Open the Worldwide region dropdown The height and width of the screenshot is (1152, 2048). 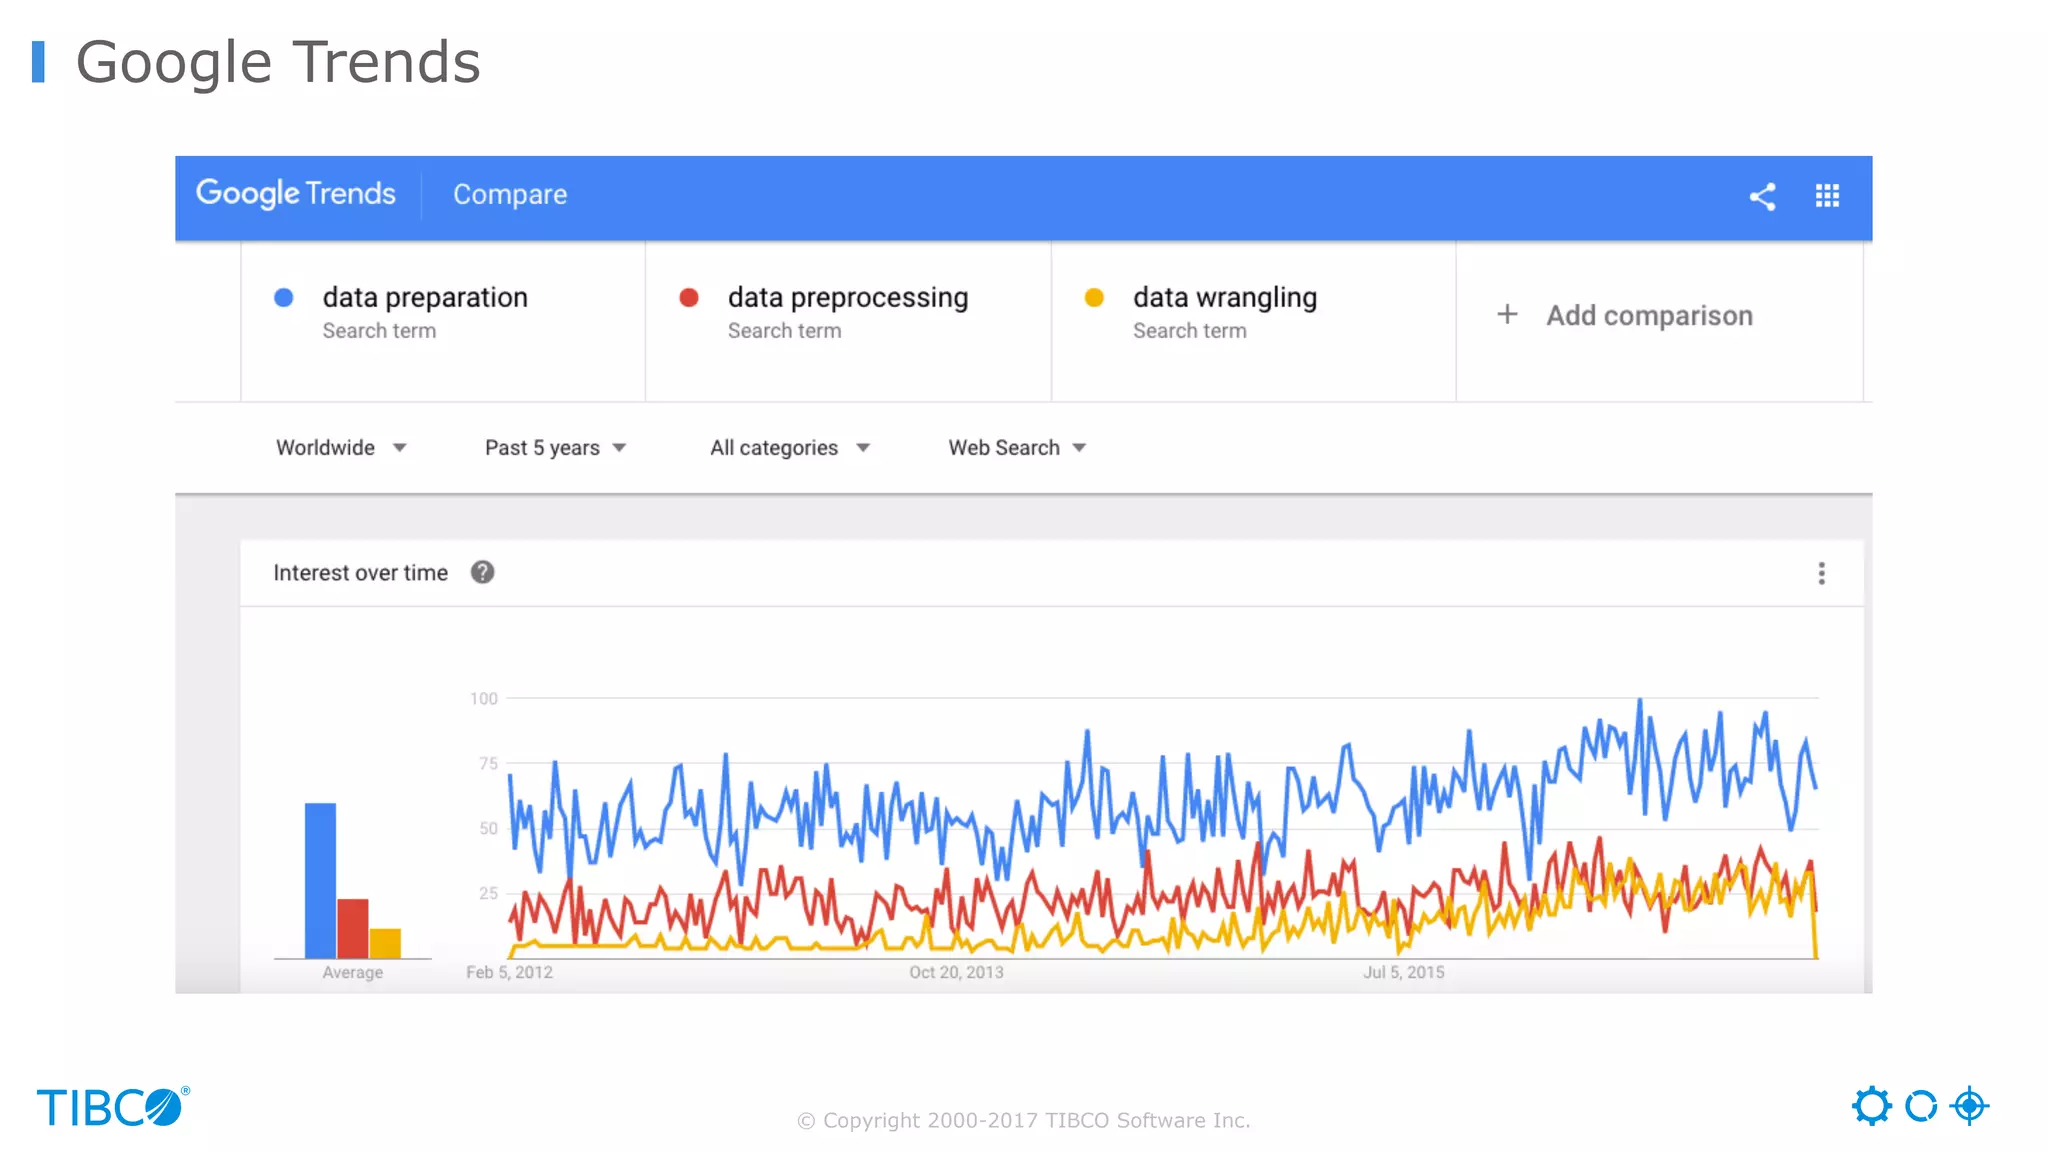341,448
